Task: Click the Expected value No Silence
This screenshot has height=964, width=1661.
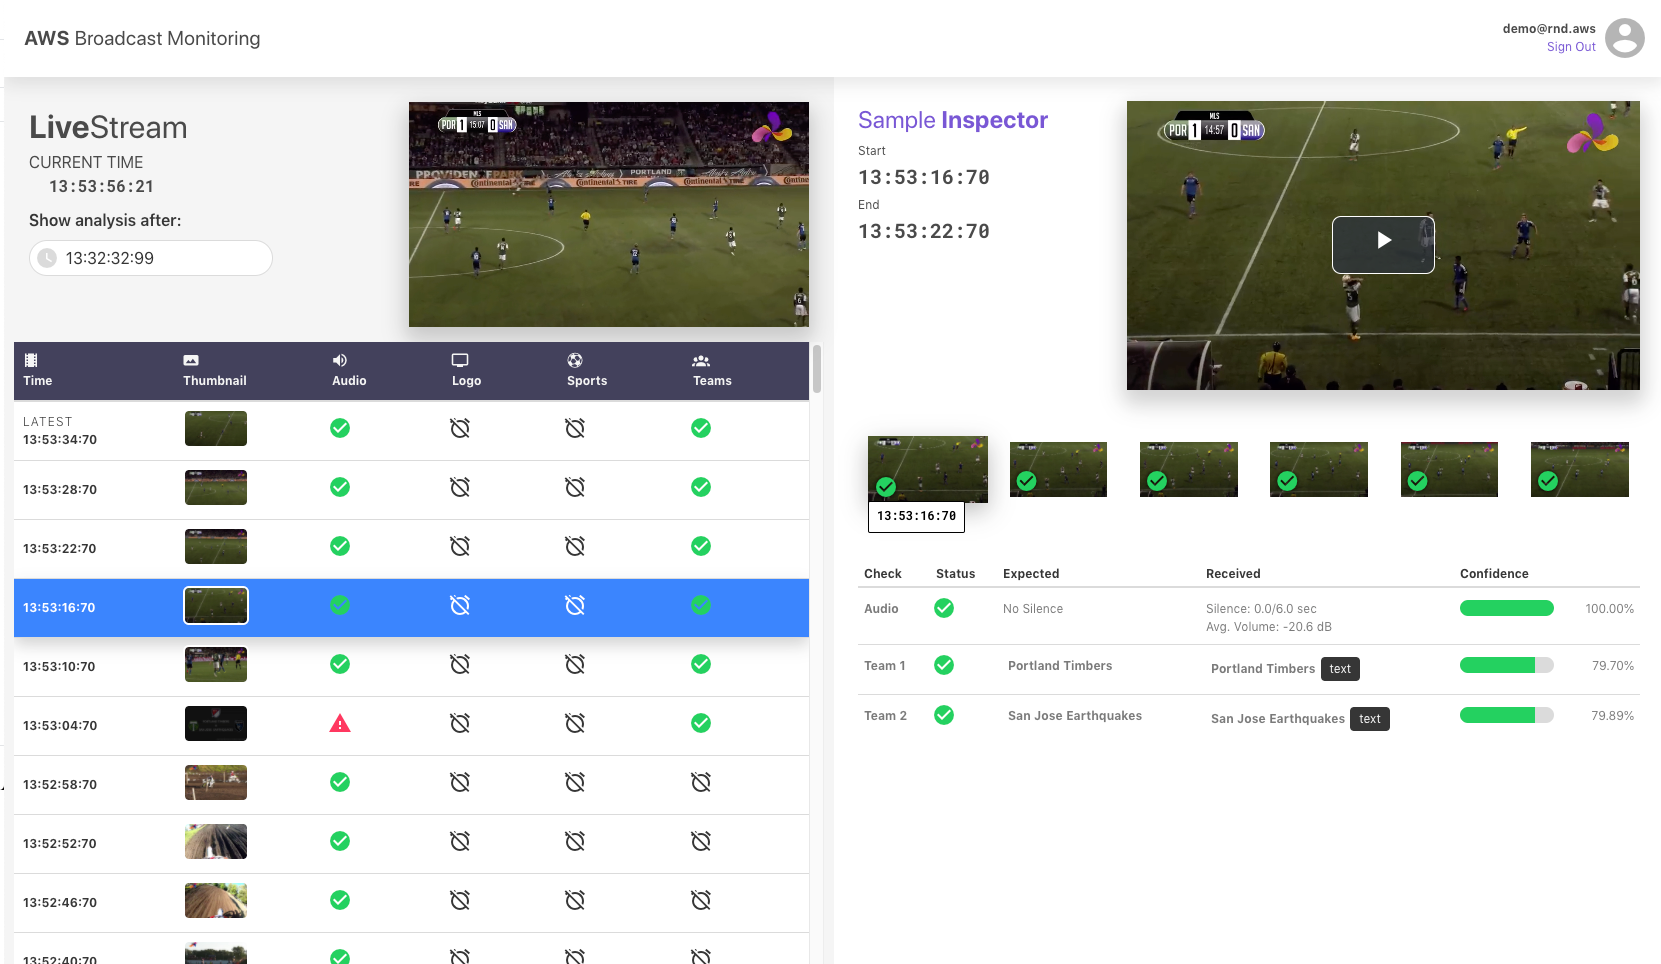Action: coord(1033,609)
